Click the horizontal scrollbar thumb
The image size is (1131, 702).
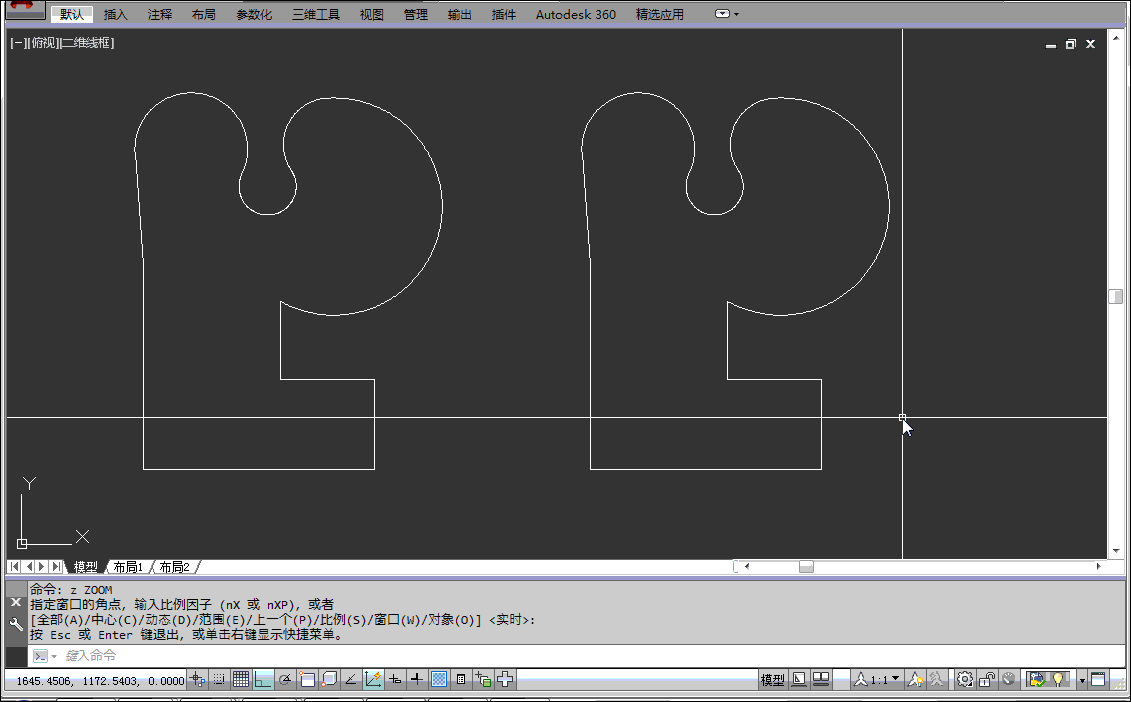point(806,567)
